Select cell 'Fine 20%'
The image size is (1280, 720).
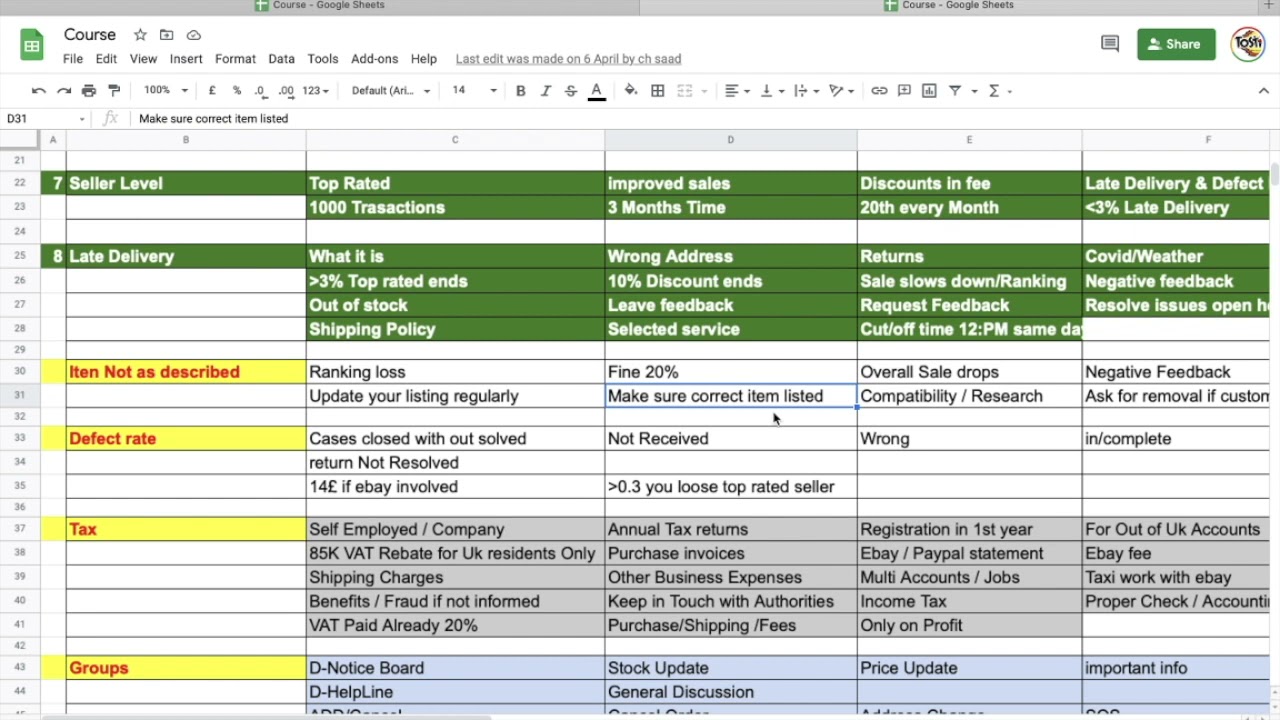coord(730,372)
